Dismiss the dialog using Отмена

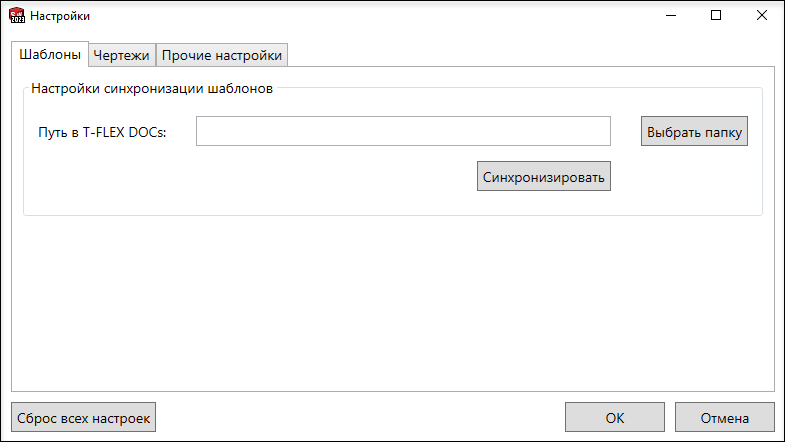tap(724, 417)
